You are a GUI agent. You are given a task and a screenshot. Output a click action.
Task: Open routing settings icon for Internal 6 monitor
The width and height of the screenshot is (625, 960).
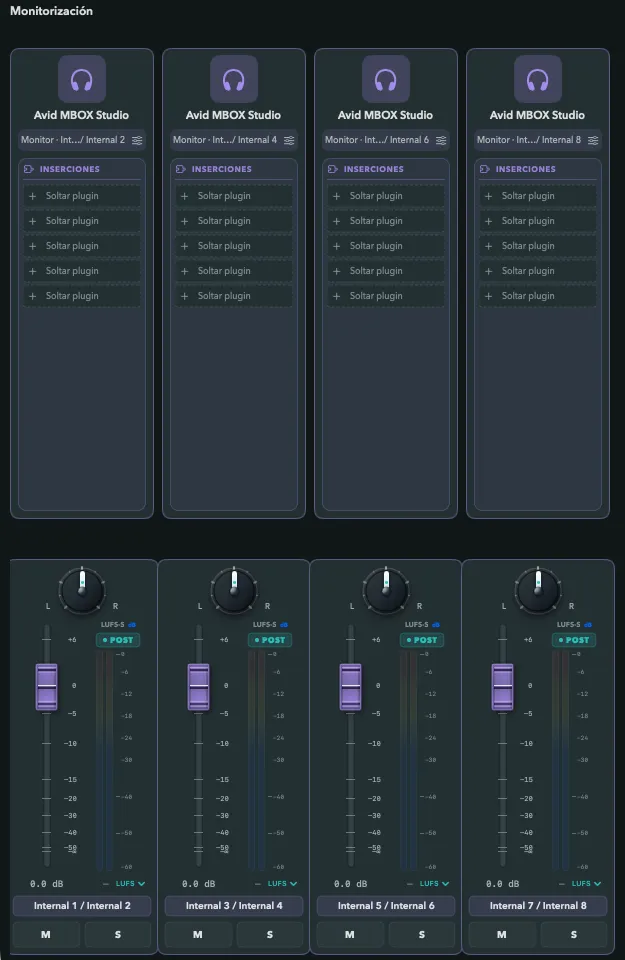coord(441,140)
